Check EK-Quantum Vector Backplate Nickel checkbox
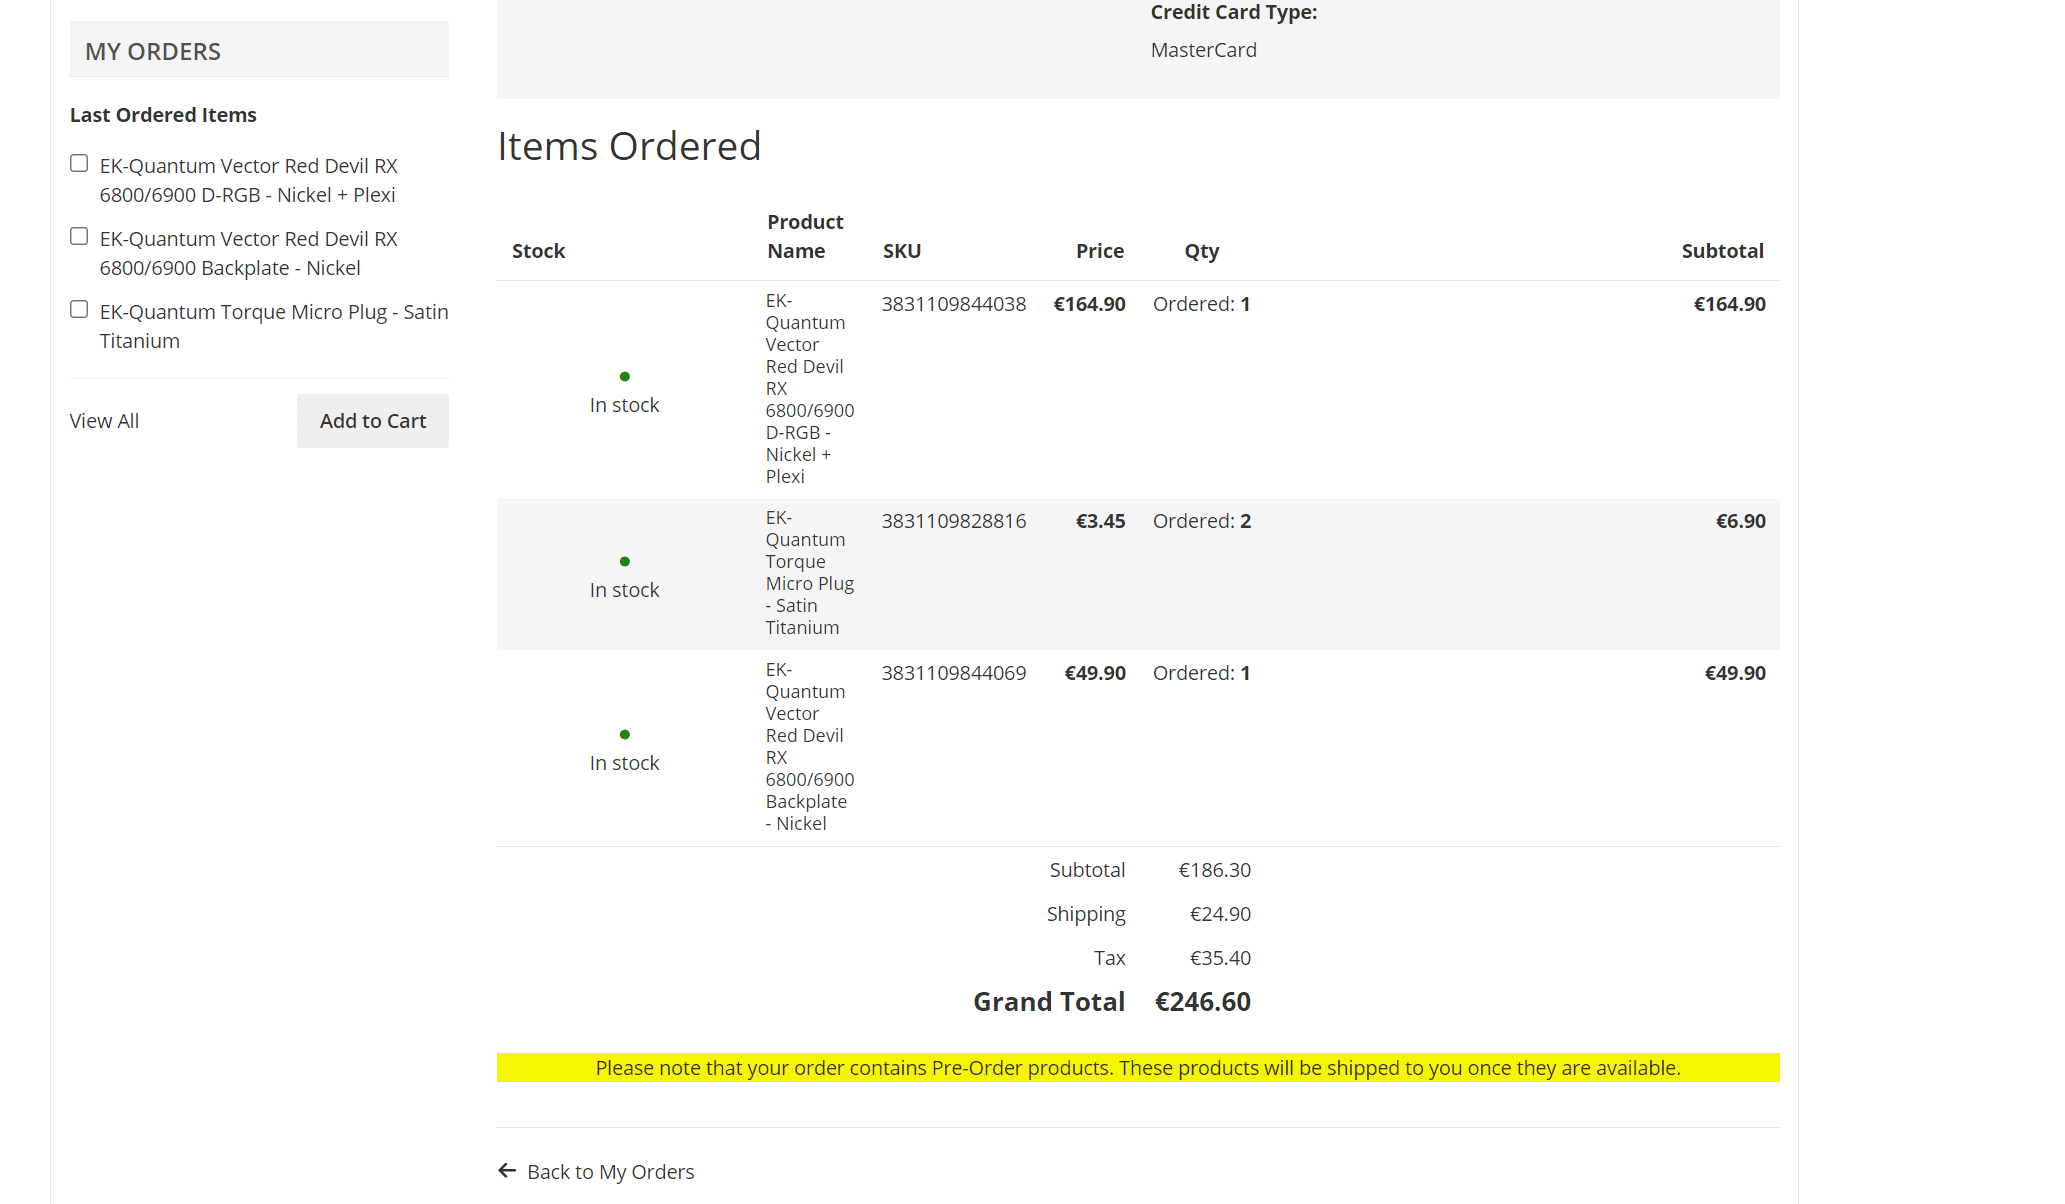 pyautogui.click(x=79, y=237)
